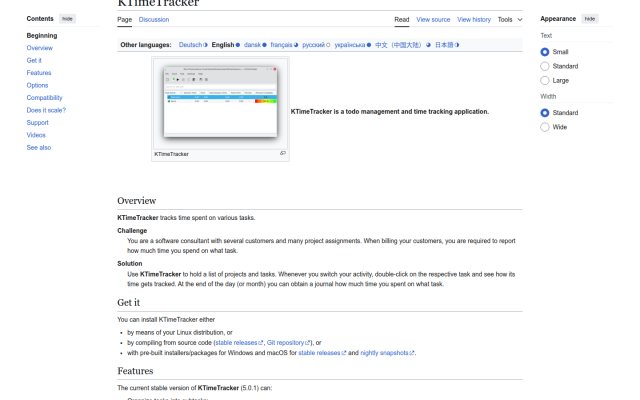Select Large text size radio button
The height and width of the screenshot is (400, 640).
544,80
